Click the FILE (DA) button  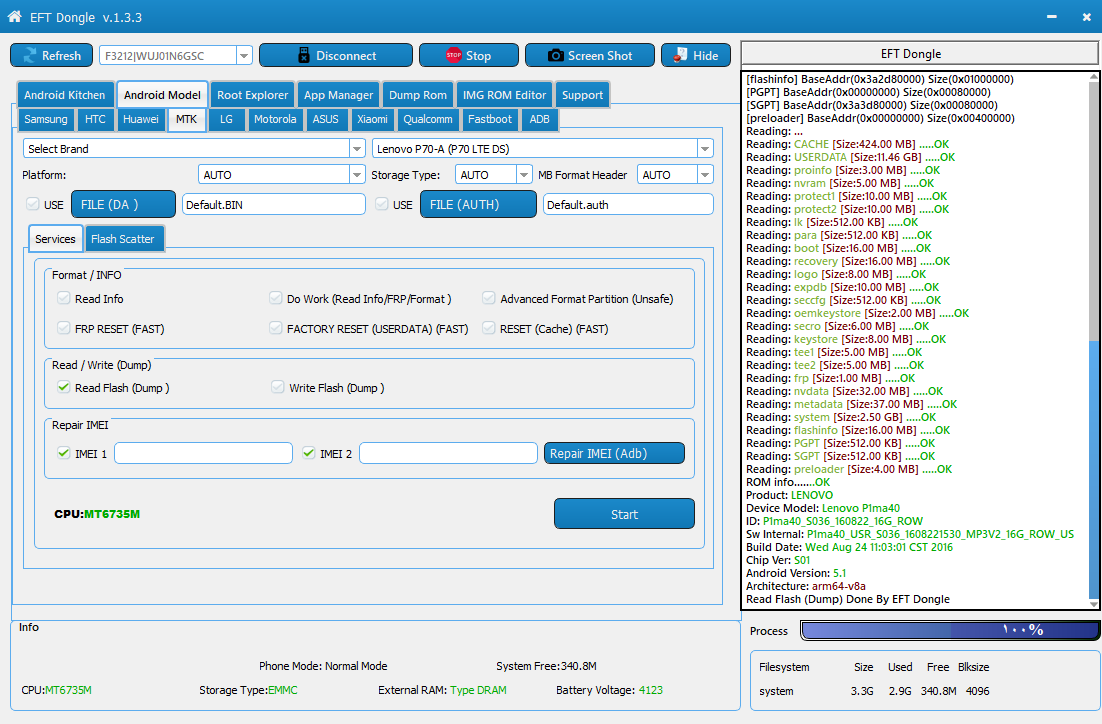(124, 205)
